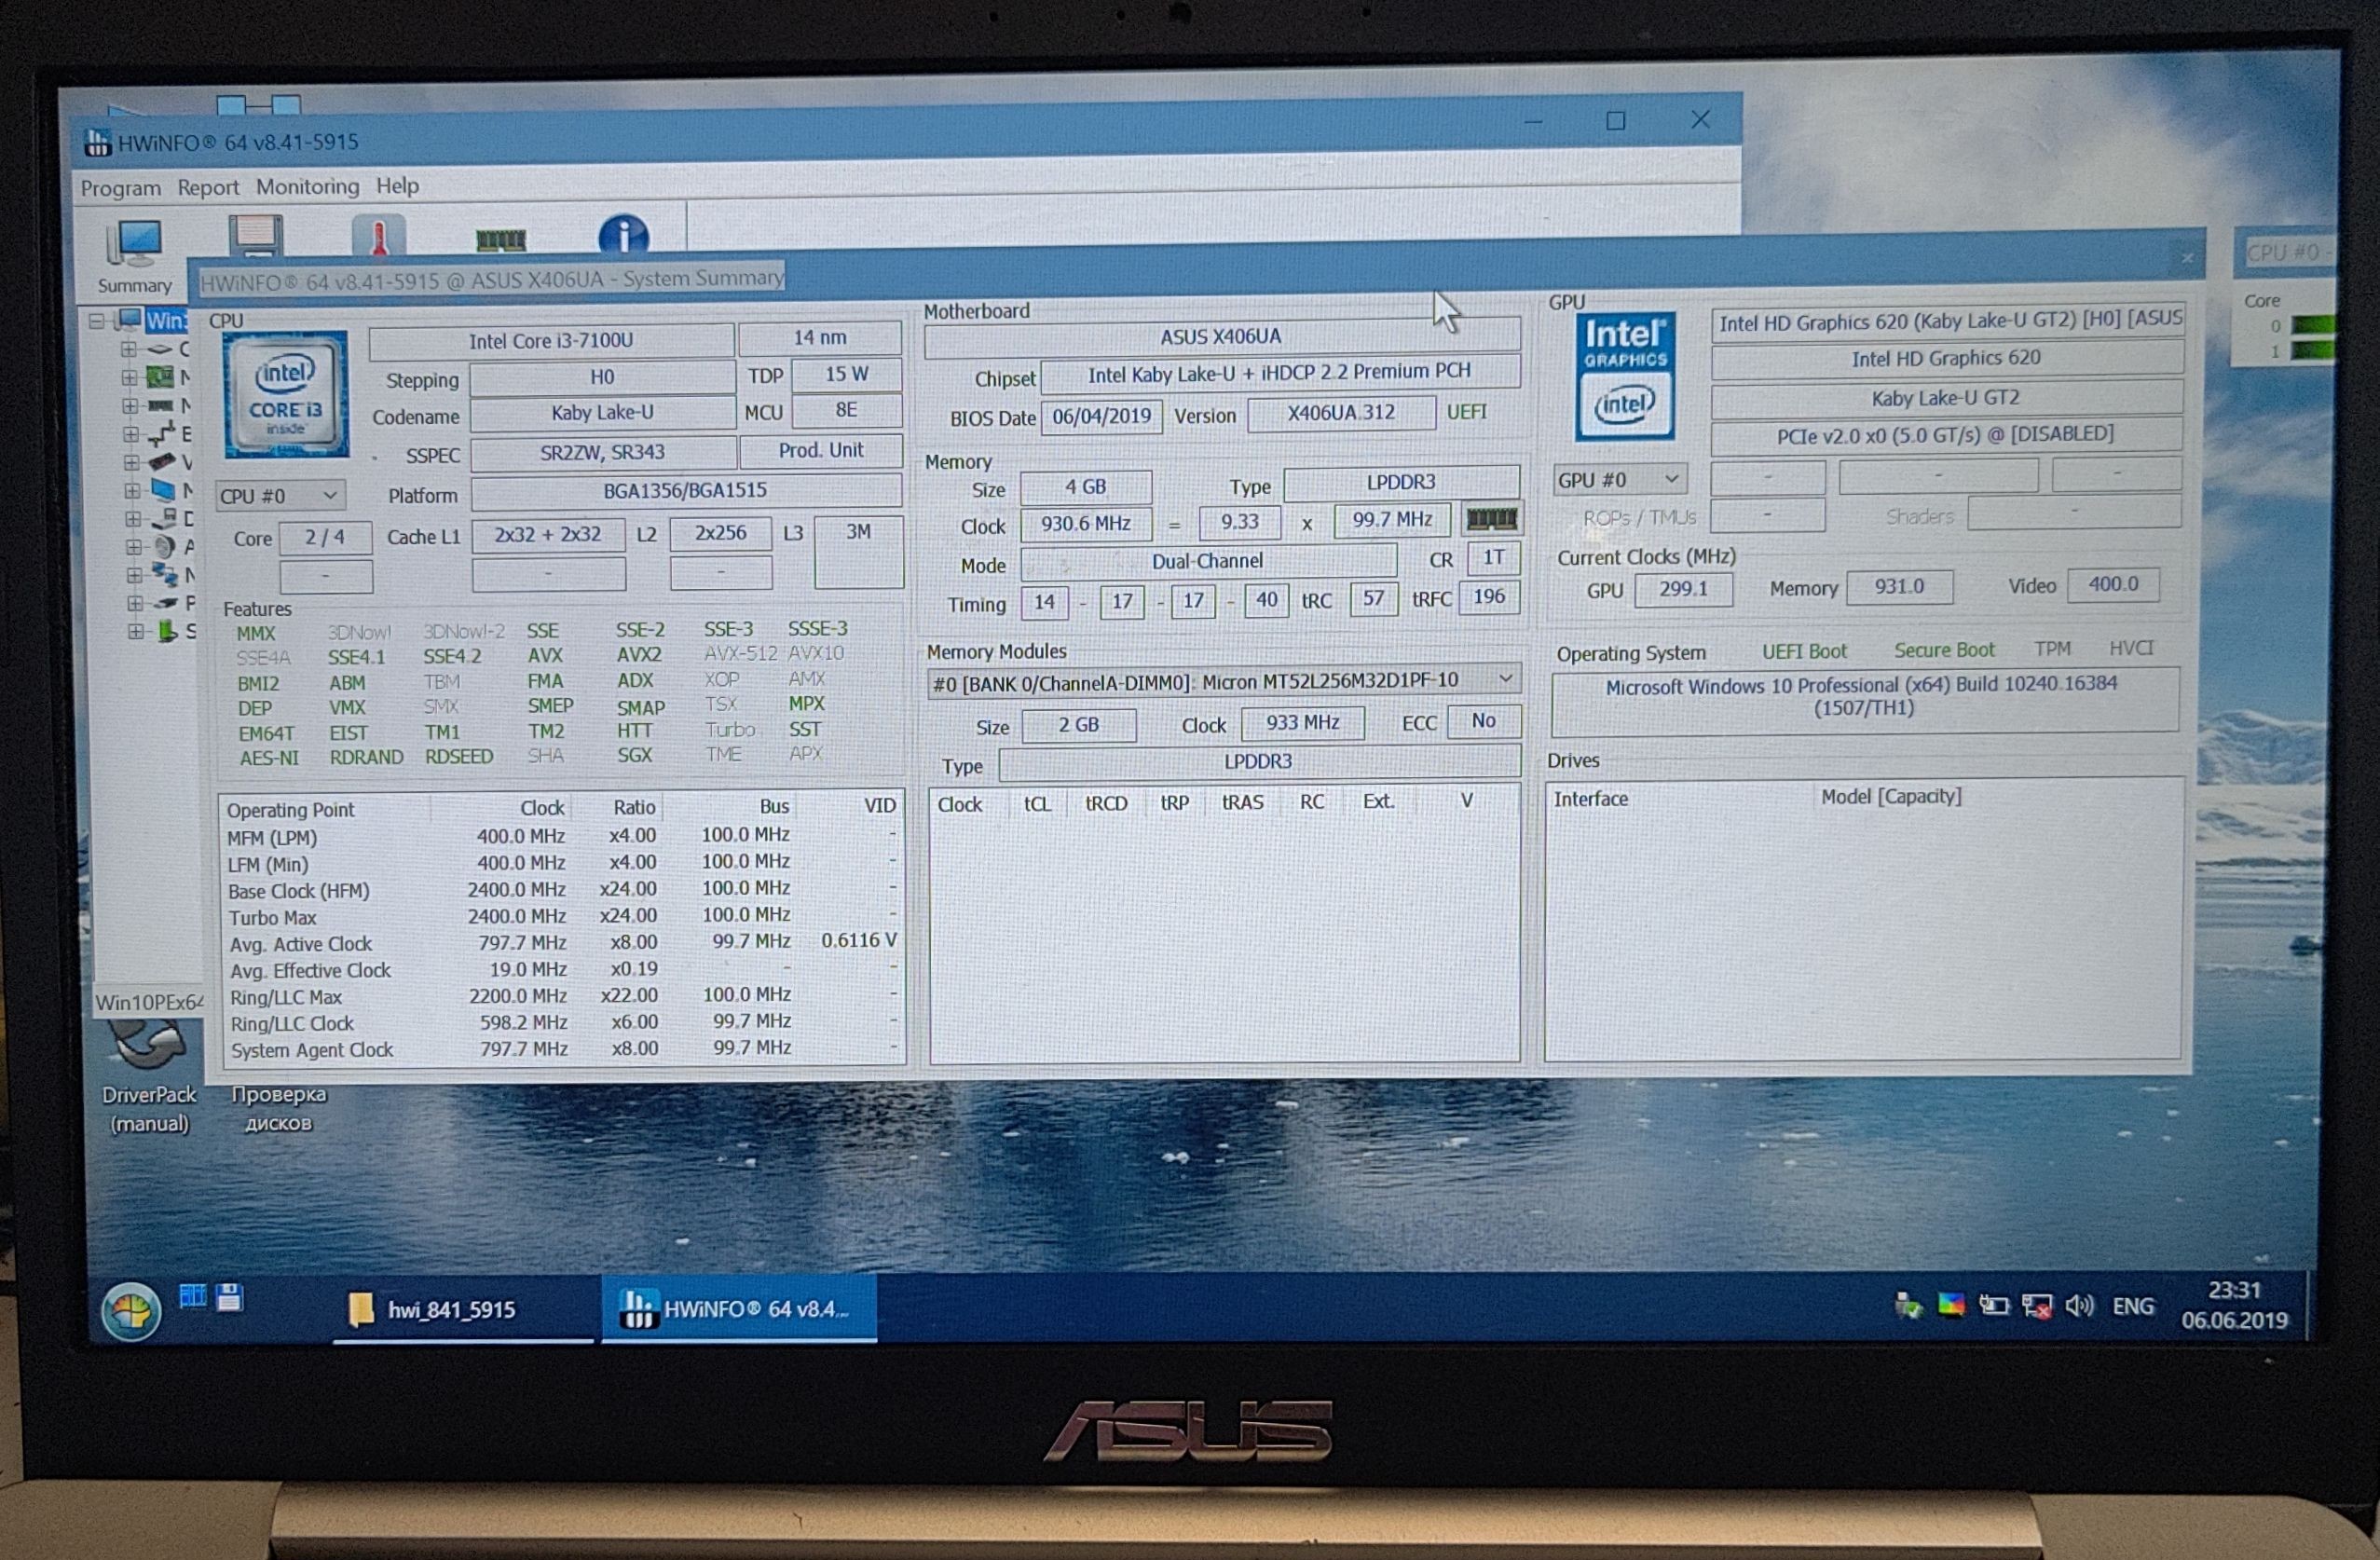Open the Help menu
Screen dimensions: 2380x1560
[x=397, y=185]
